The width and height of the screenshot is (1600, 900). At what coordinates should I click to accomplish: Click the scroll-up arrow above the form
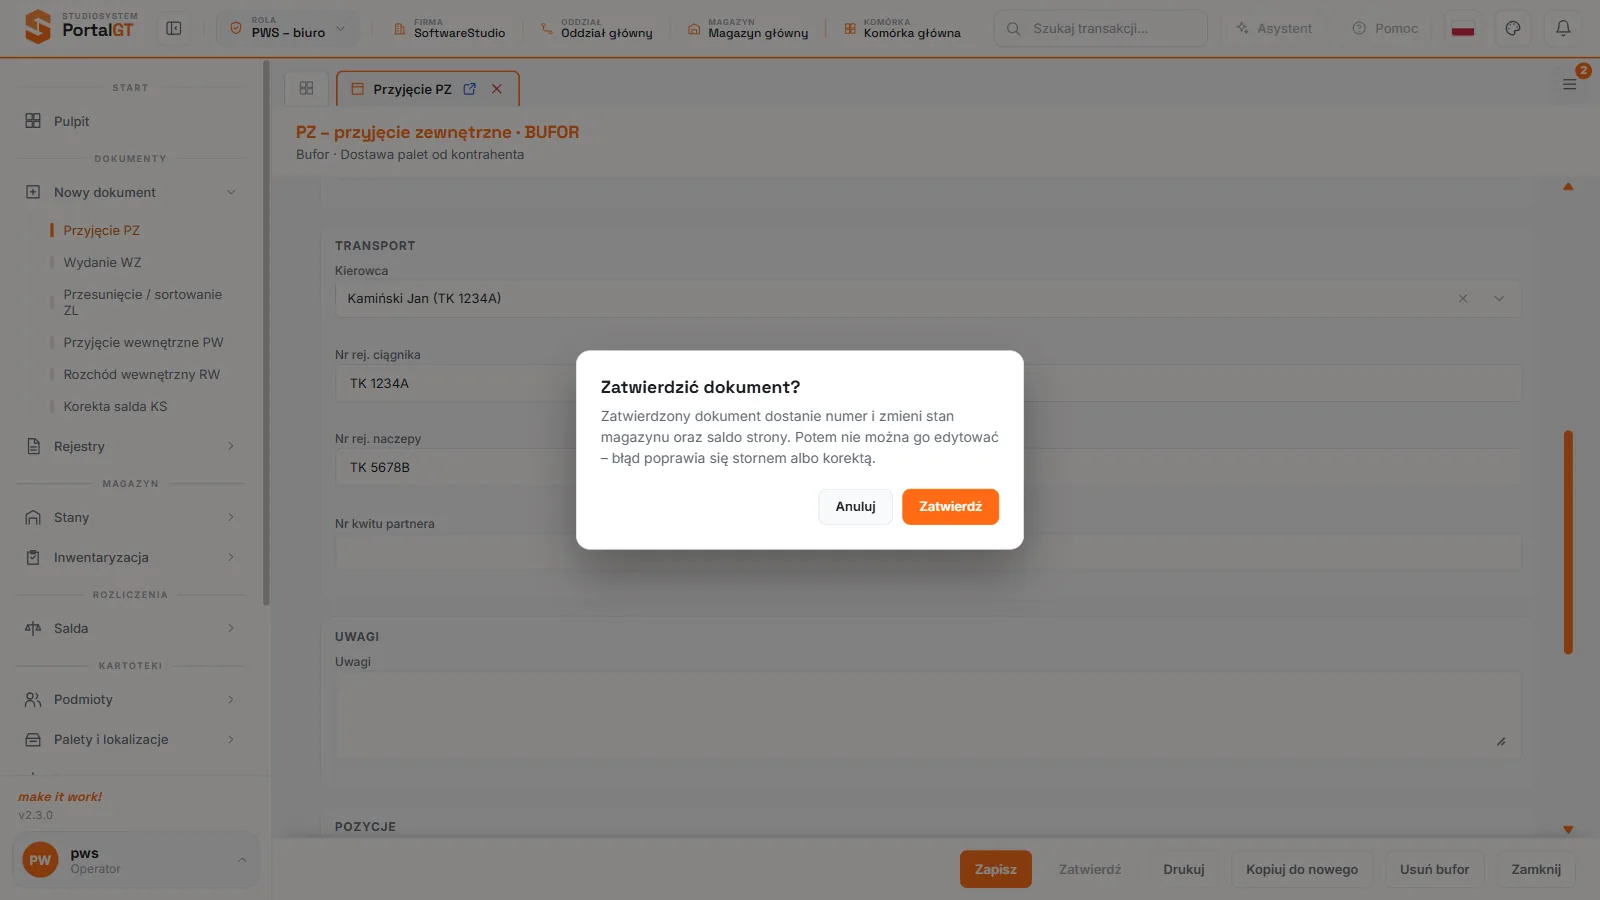pos(1568,187)
